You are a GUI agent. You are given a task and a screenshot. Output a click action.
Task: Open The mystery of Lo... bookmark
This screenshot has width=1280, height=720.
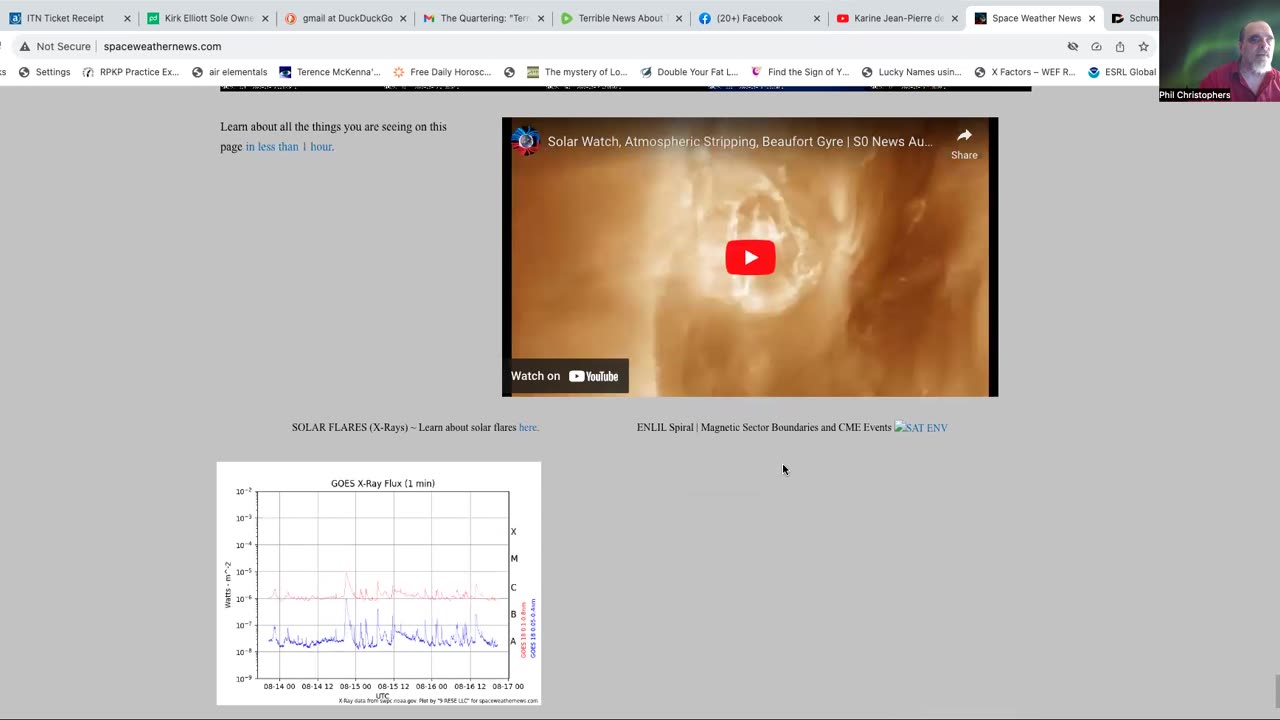pos(577,72)
